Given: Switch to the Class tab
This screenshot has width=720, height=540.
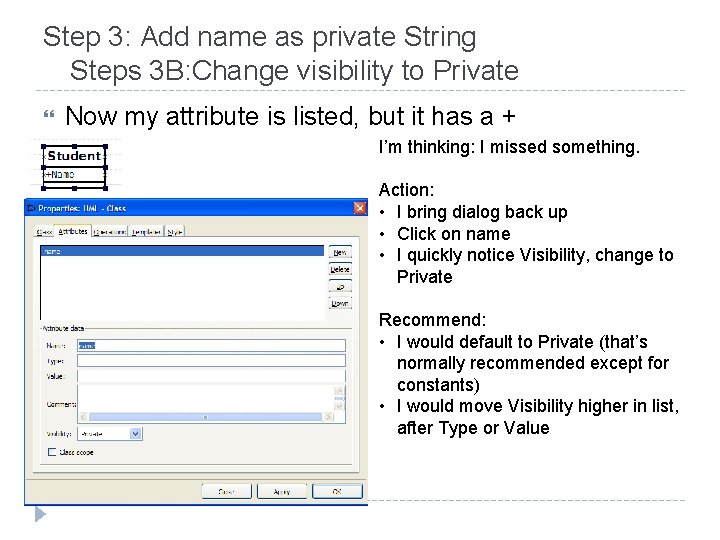Looking at the screenshot, I should (x=44, y=232).
